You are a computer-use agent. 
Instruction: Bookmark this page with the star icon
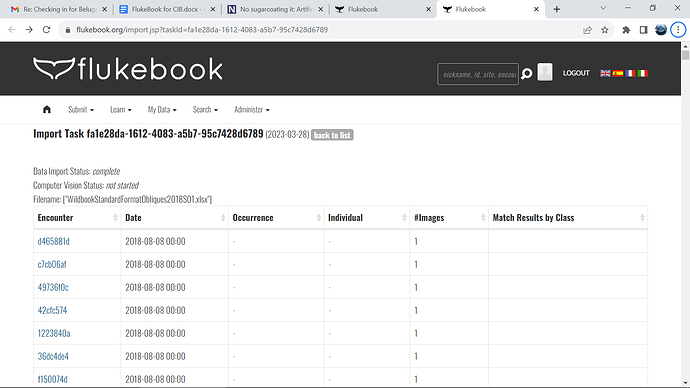(x=605, y=30)
